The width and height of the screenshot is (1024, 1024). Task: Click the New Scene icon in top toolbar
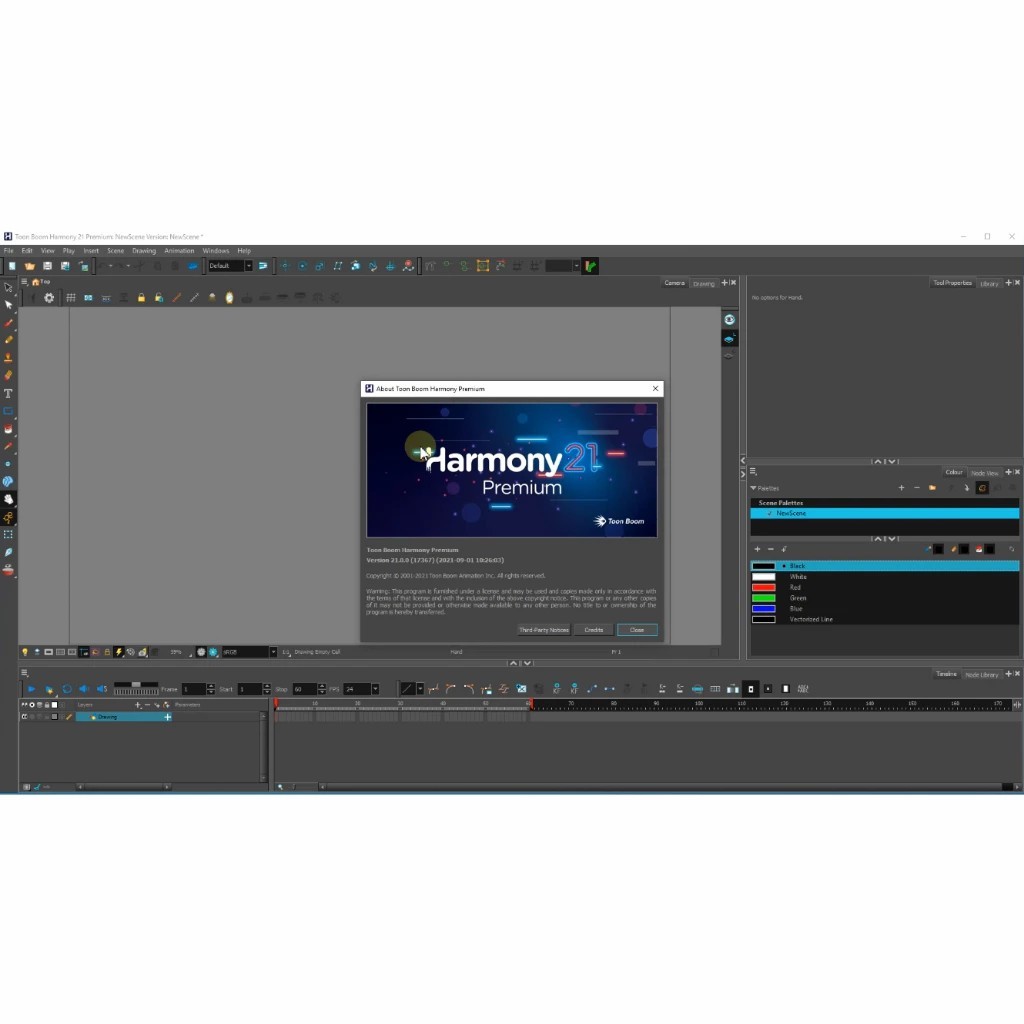(x=12, y=266)
